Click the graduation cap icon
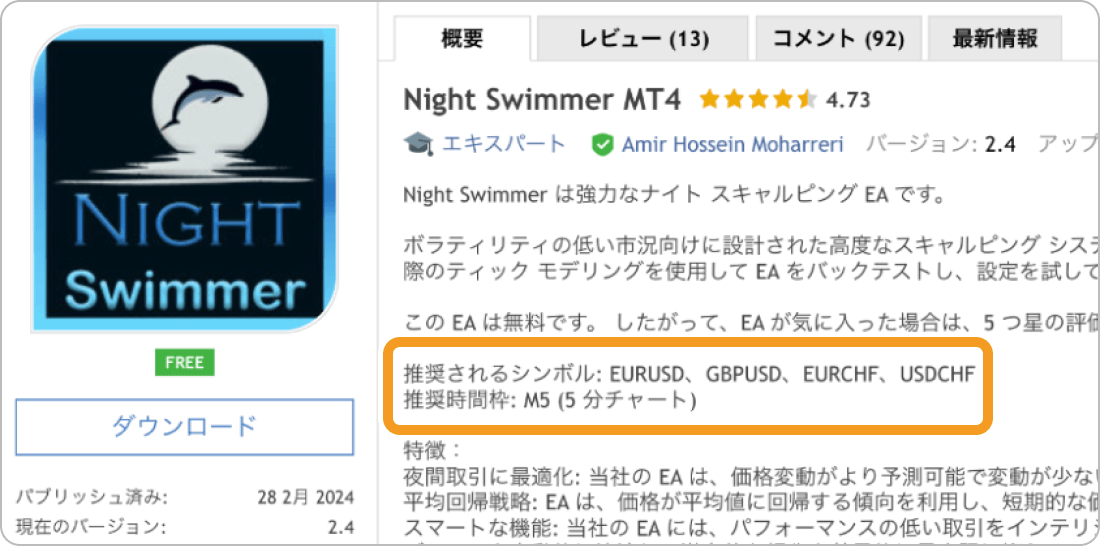 click(418, 144)
